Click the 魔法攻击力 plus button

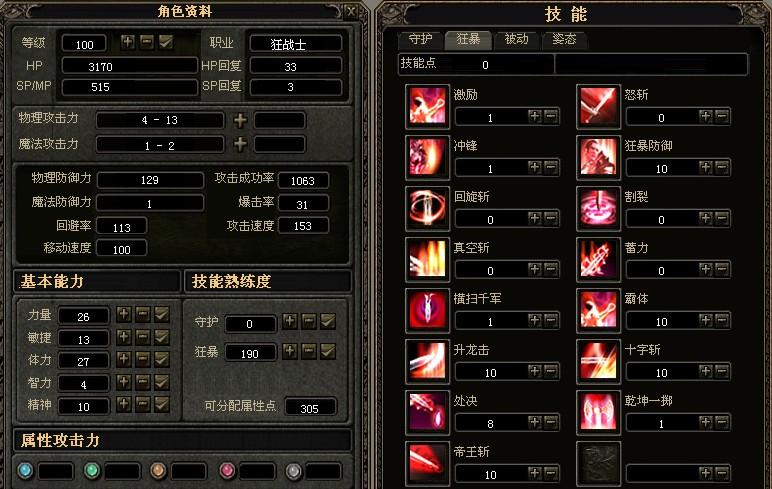(x=240, y=144)
